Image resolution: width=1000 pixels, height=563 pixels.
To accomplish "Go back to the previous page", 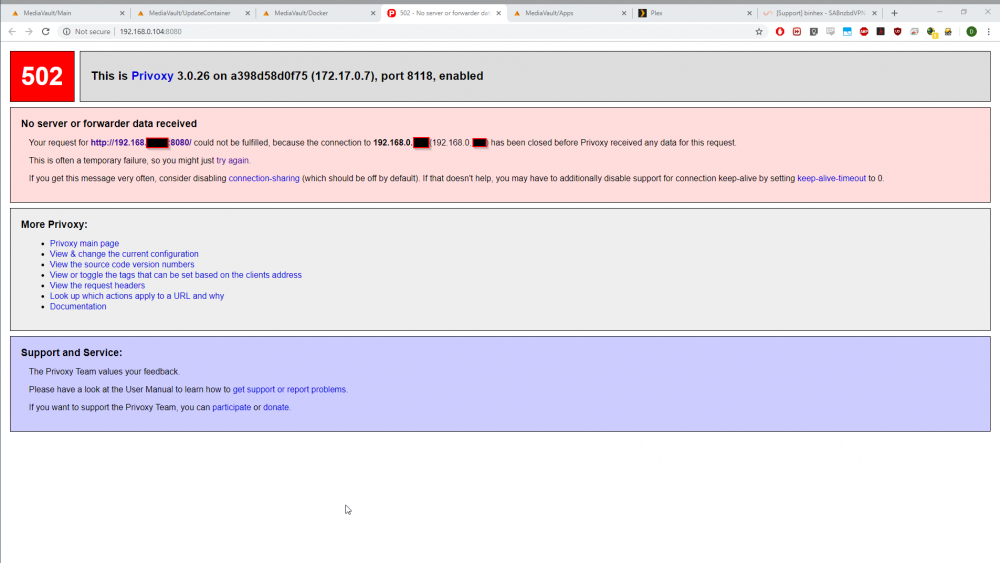I will [12, 31].
